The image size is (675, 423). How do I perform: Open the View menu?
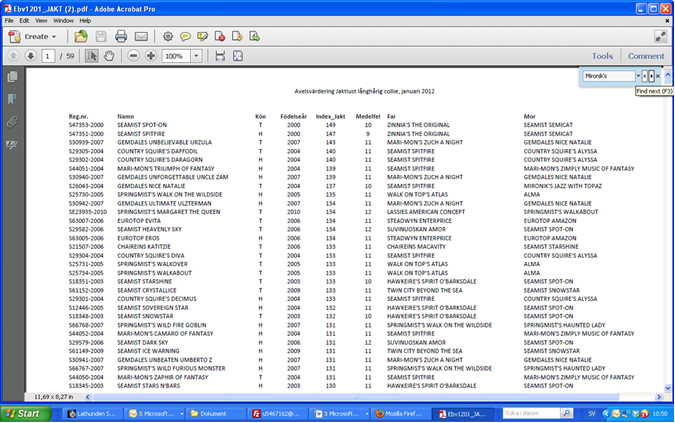pos(41,20)
